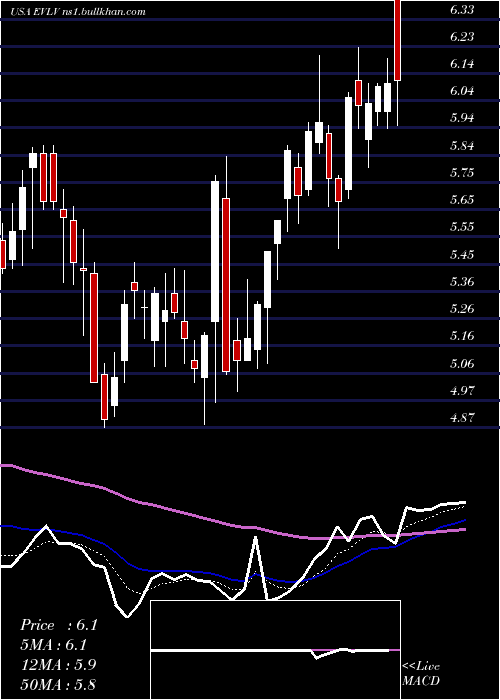Click the 5.65 price axis label

pyautogui.click(x=462, y=200)
